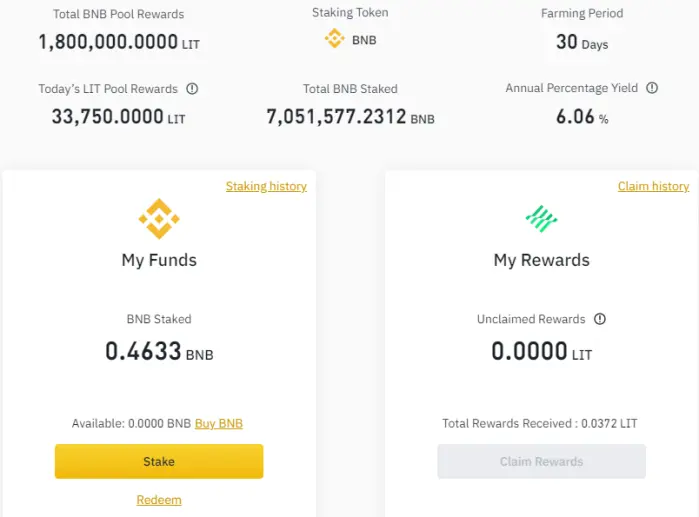Select the 1,800,000.0000 LIT total pool rewards value
Viewport: 699px width, 517px height.
click(x=119, y=42)
